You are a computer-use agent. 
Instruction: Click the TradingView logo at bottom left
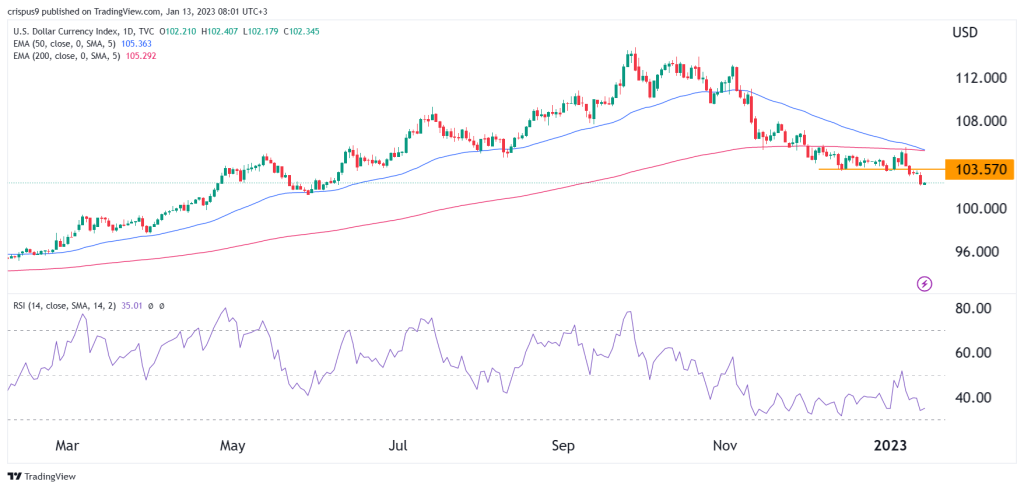42,476
